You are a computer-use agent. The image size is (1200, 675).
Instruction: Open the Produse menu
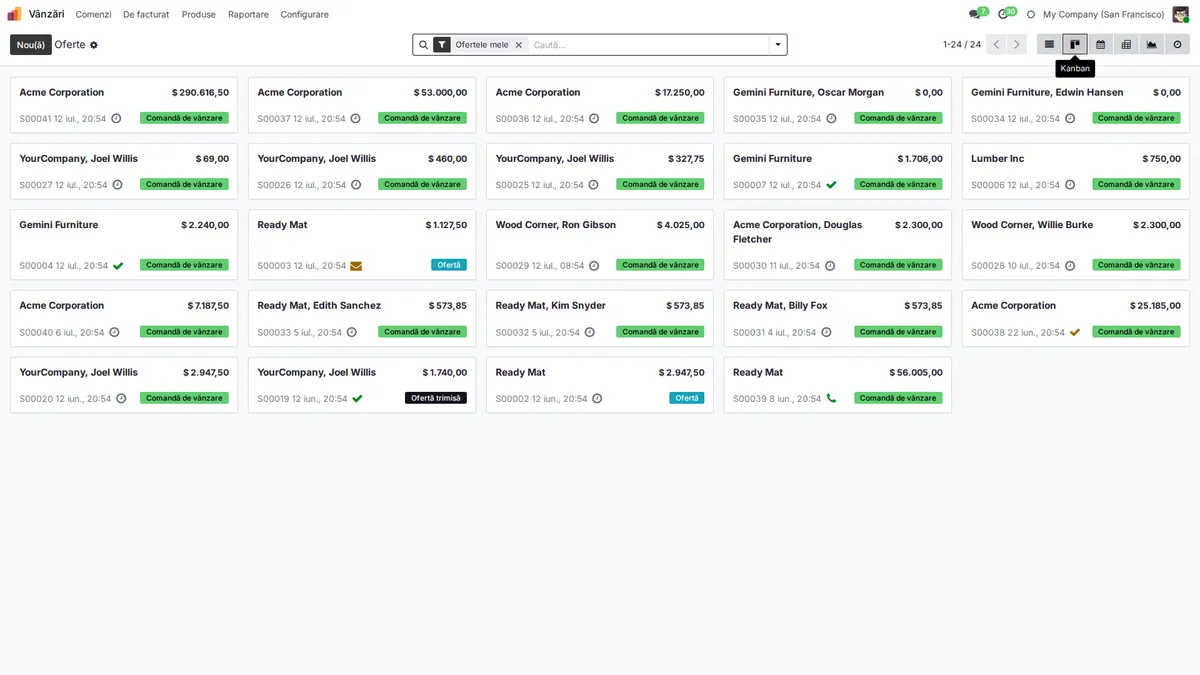(199, 14)
